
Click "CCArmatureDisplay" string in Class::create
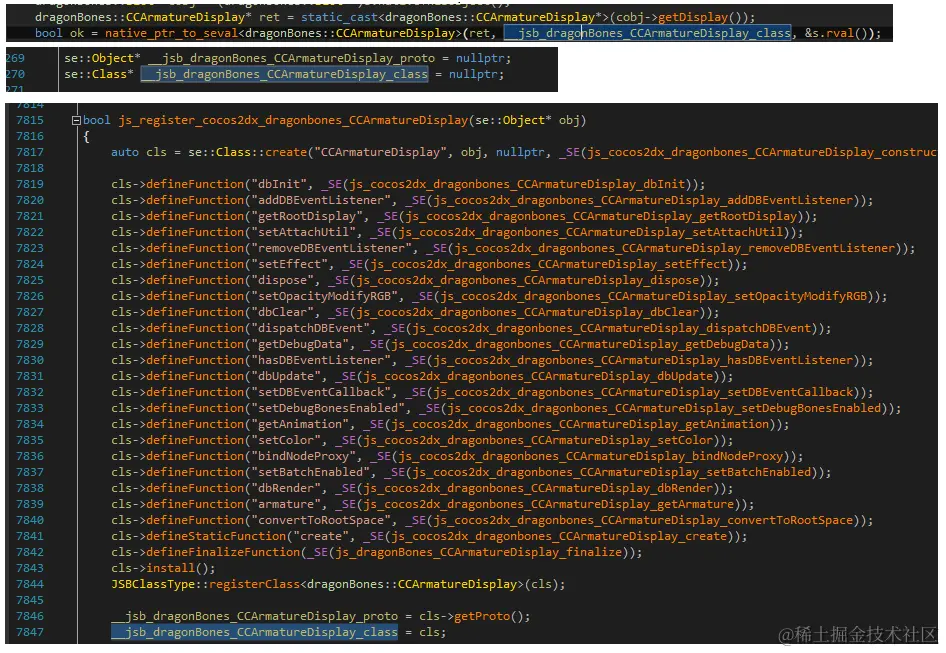tap(380, 152)
